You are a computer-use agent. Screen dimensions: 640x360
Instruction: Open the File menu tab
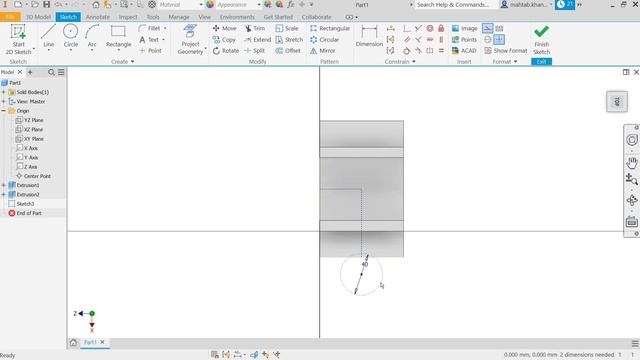10,17
